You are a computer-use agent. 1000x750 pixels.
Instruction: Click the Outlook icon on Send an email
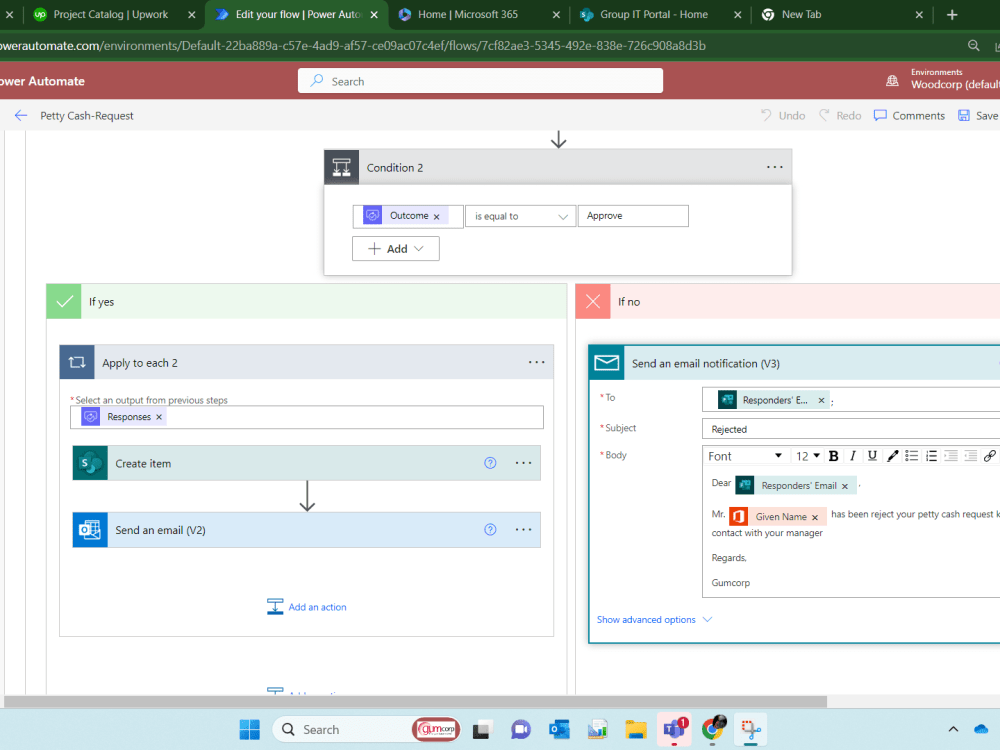pos(90,529)
